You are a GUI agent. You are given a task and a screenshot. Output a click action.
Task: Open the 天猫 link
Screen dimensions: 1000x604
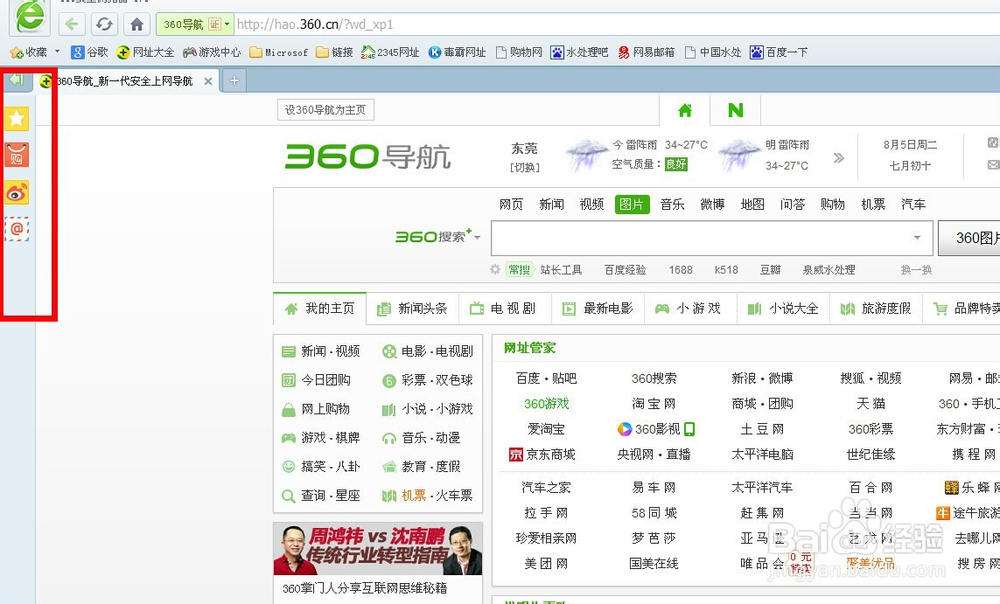point(871,404)
